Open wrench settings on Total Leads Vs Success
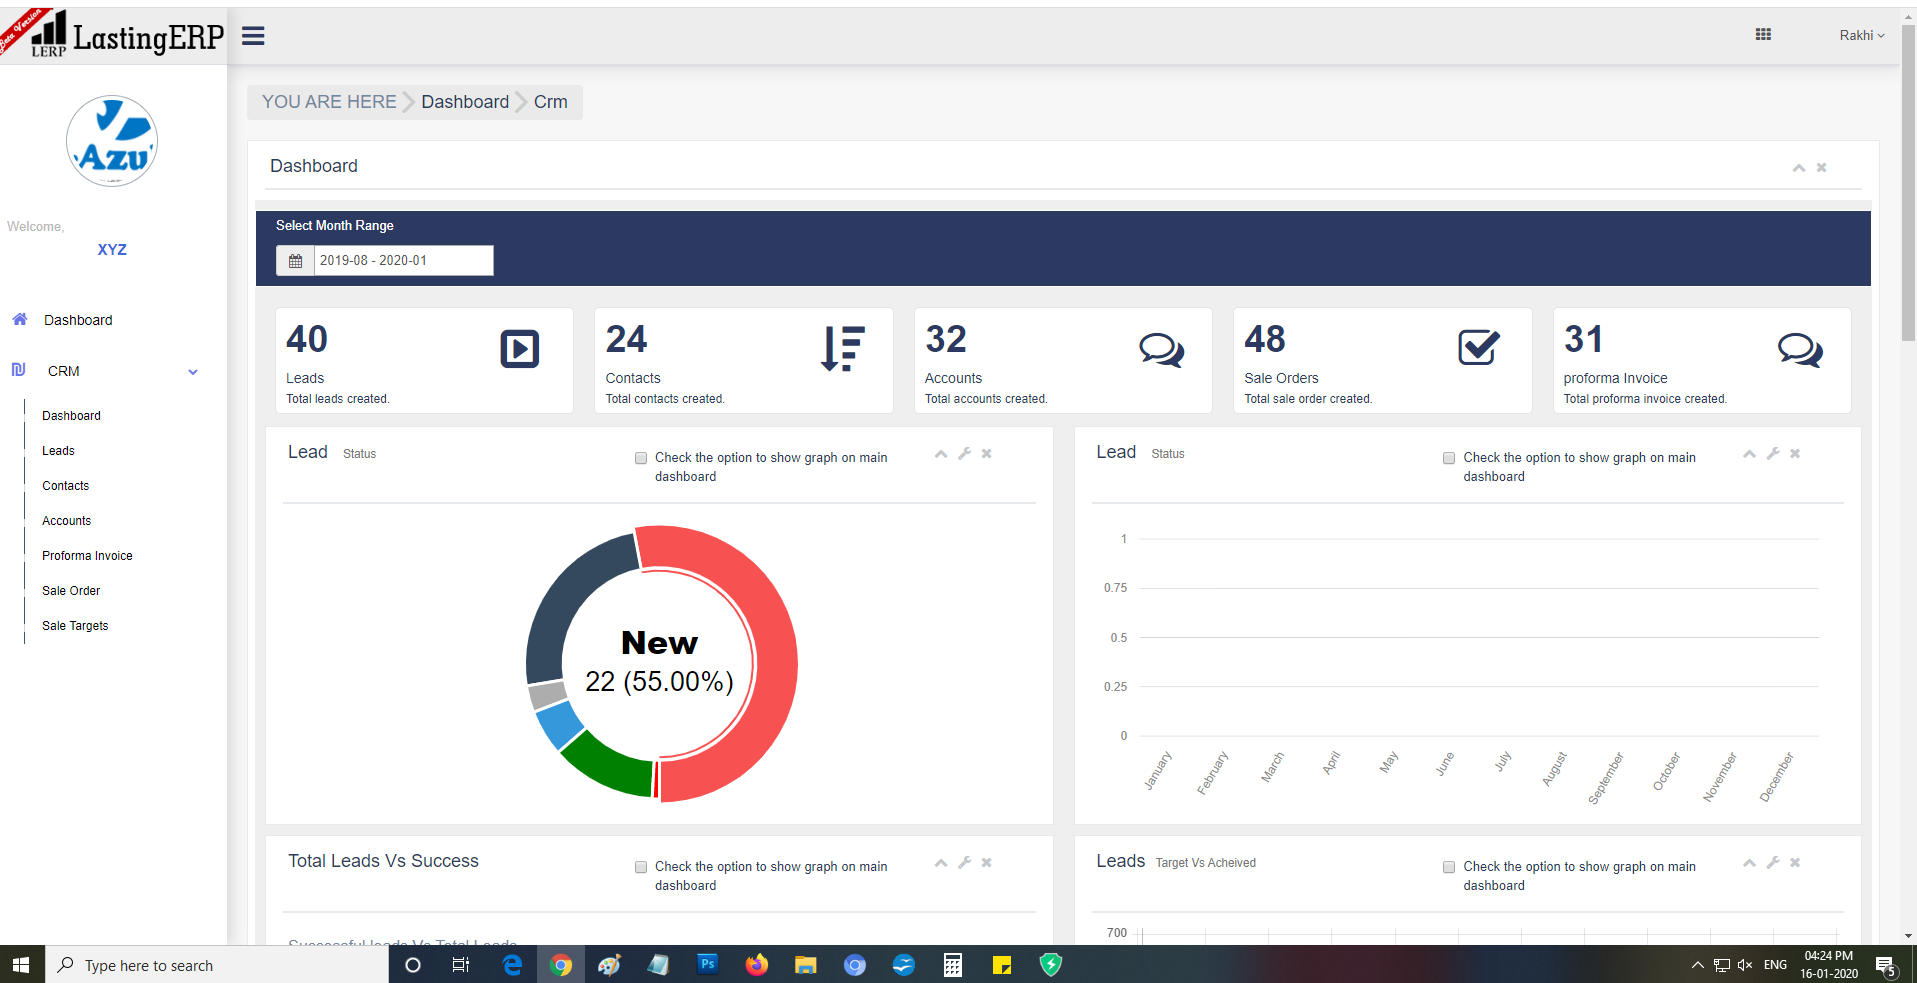 [x=964, y=863]
